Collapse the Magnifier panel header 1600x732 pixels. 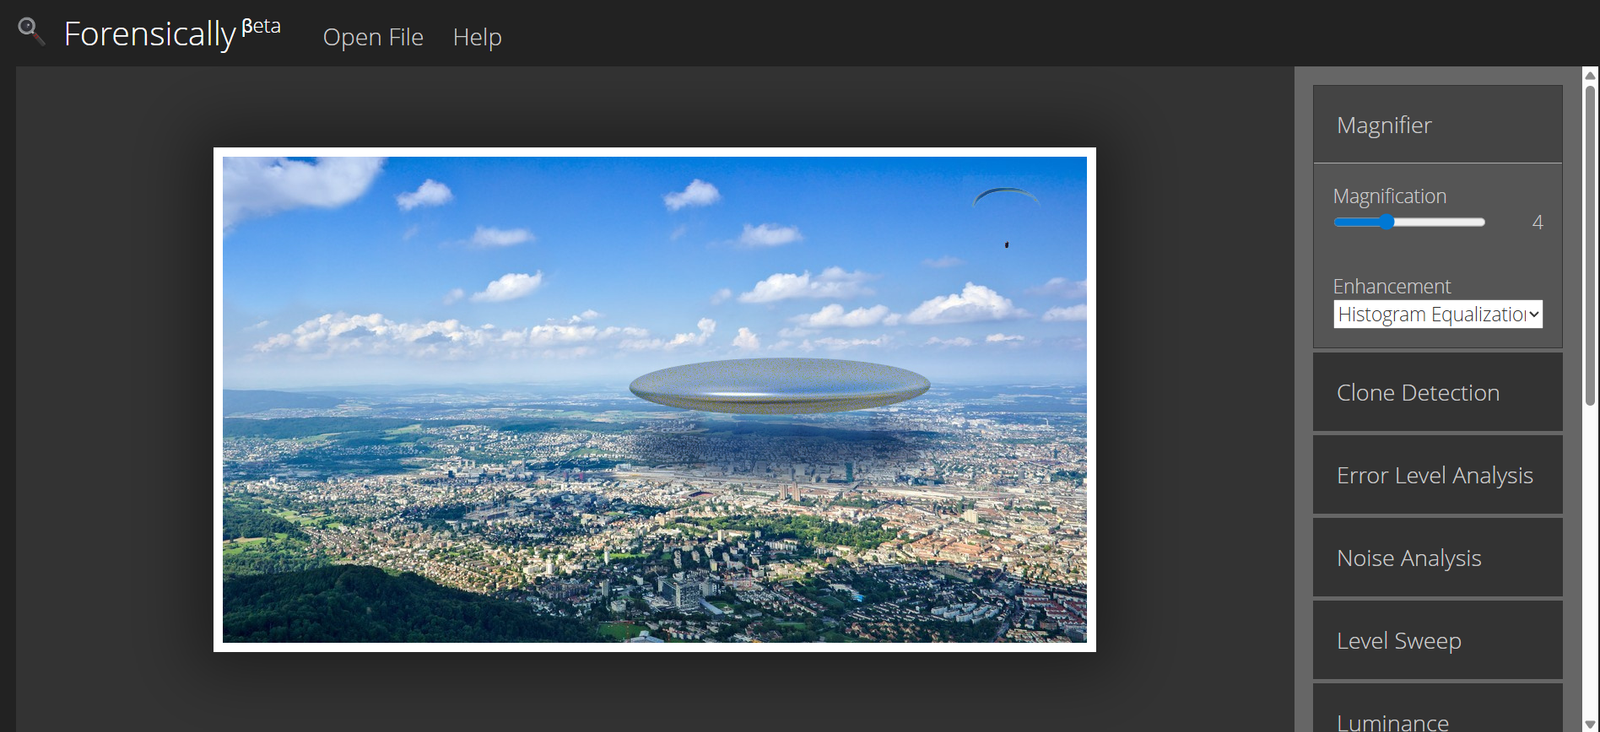(1437, 125)
